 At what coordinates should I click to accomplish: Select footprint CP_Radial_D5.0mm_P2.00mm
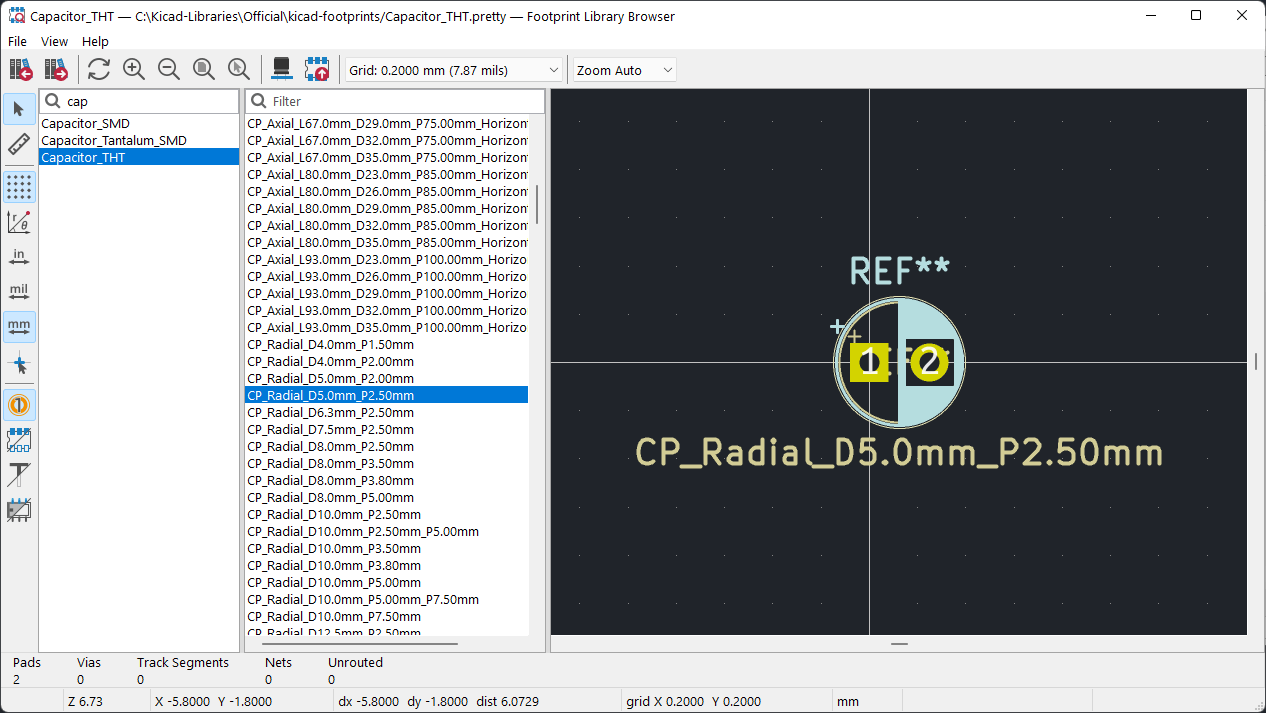[x=387, y=379]
